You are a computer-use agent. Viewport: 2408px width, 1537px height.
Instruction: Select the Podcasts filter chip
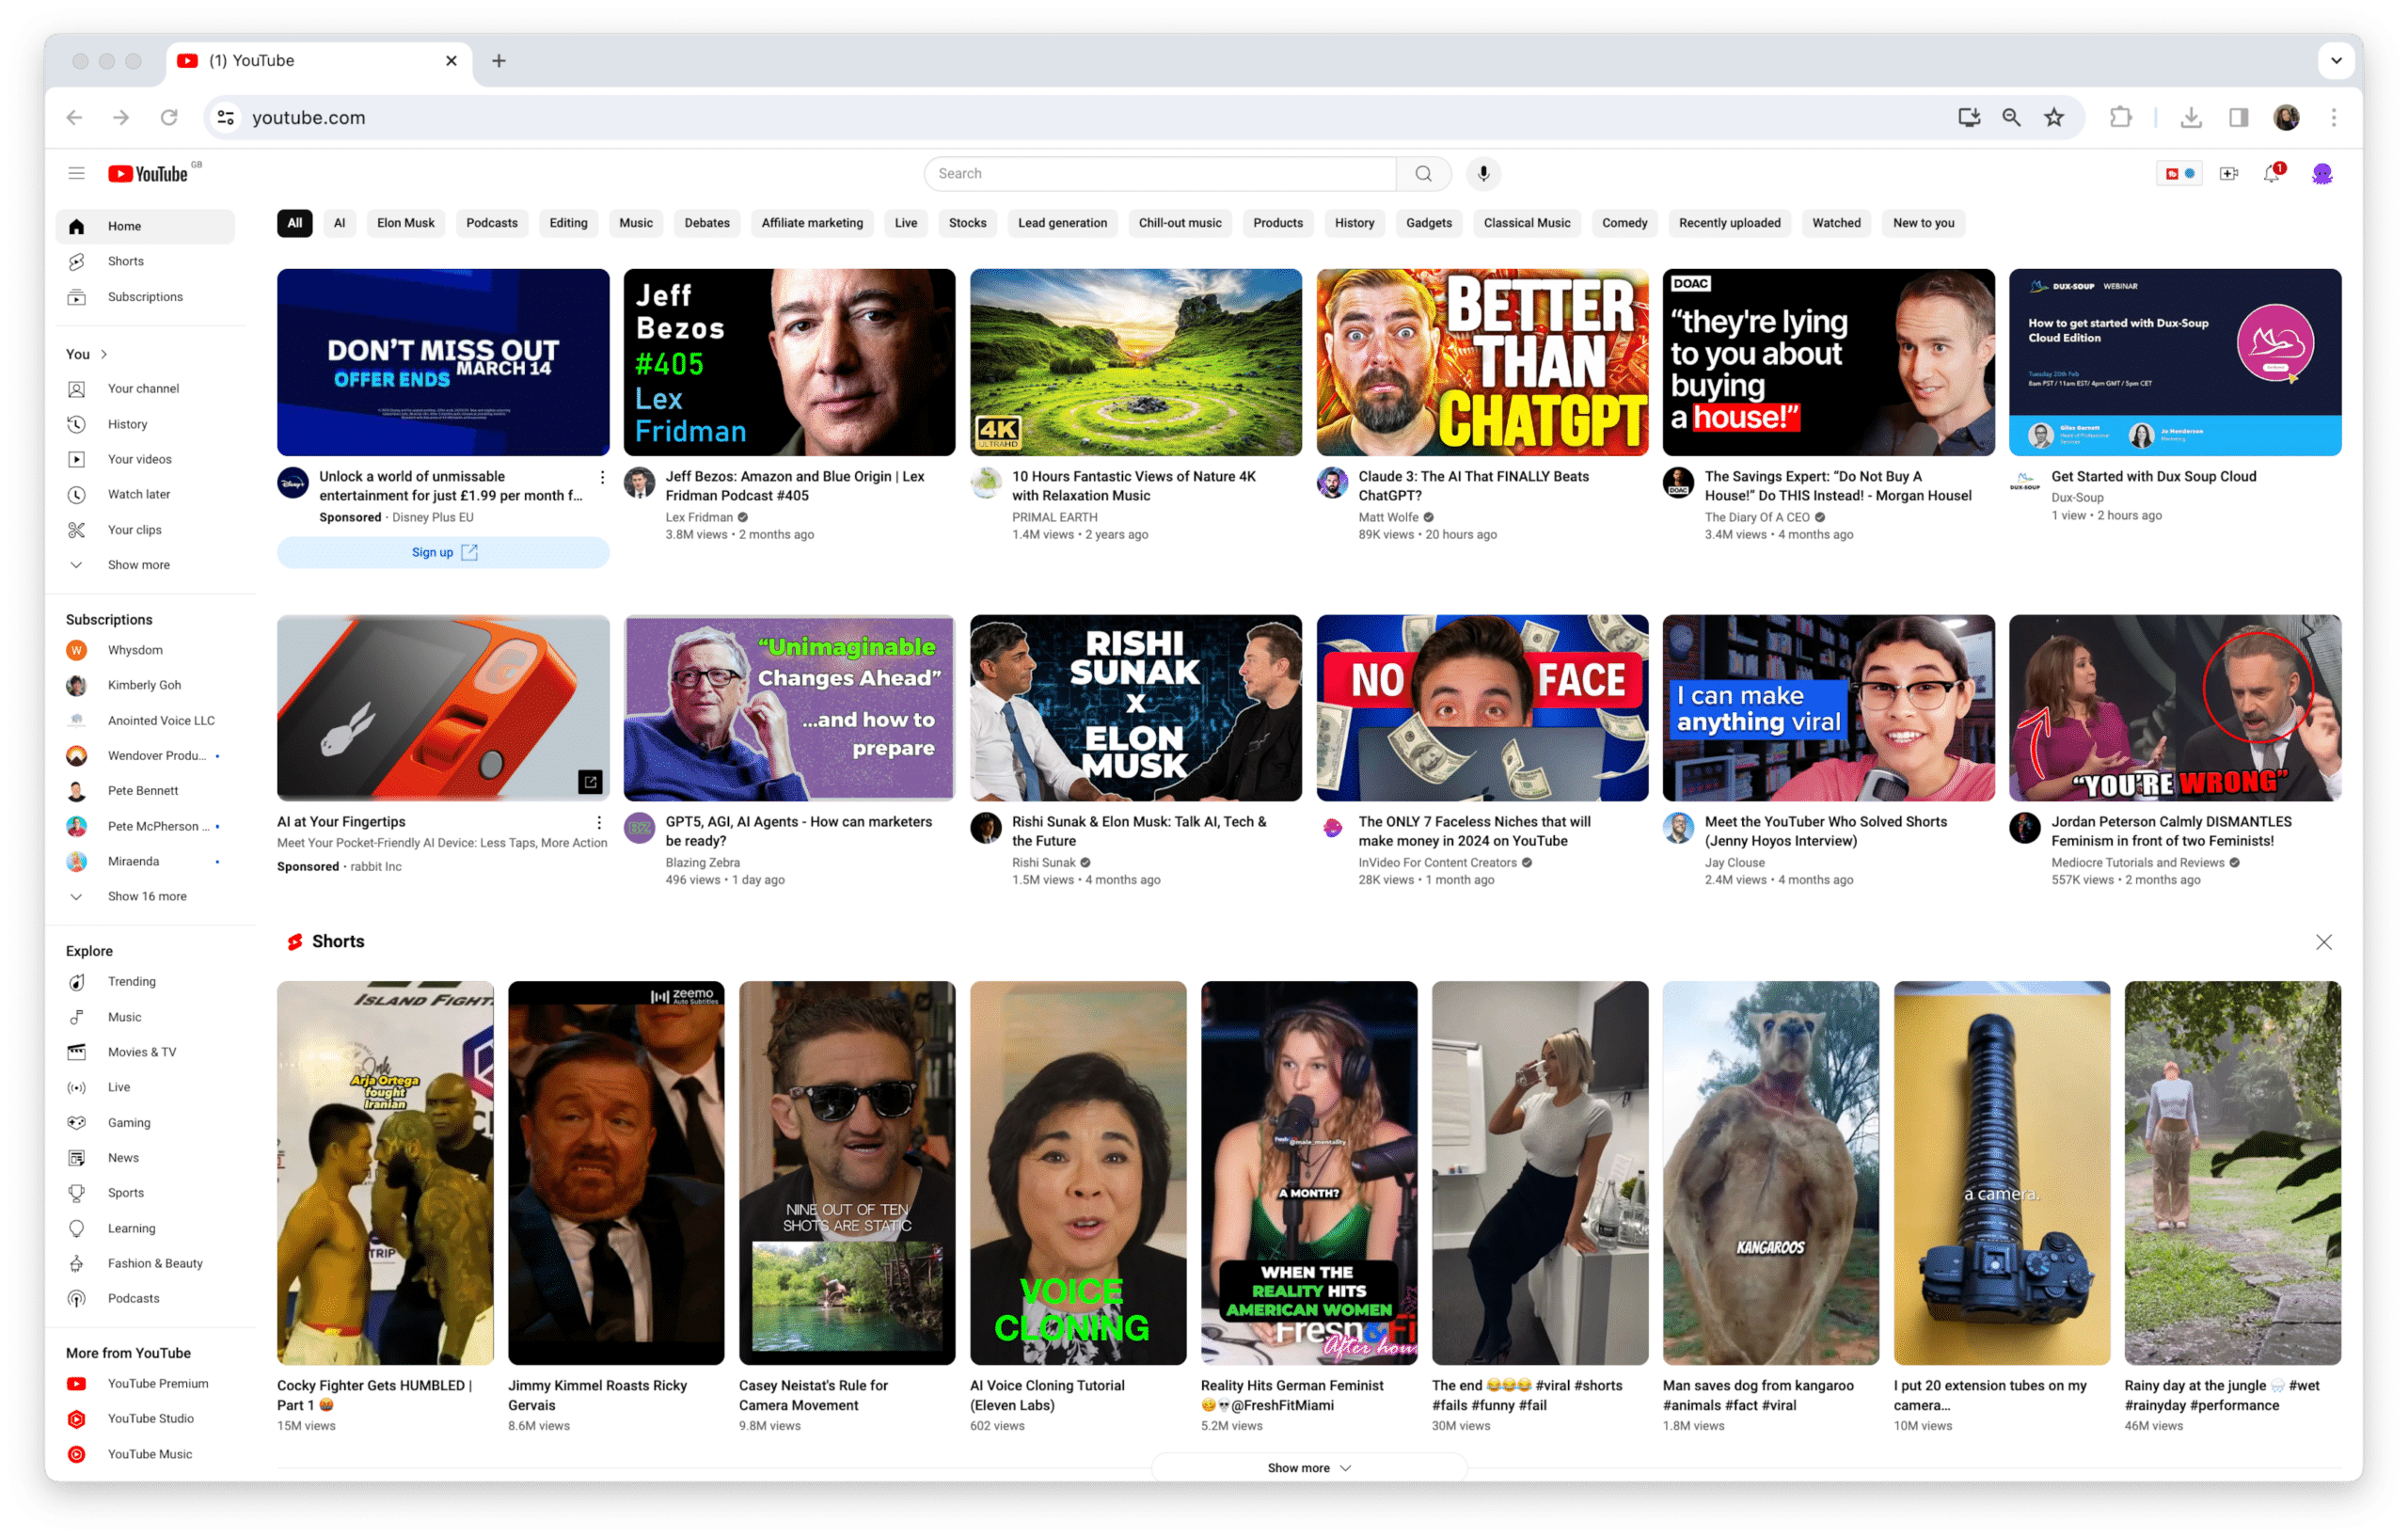coord(492,223)
